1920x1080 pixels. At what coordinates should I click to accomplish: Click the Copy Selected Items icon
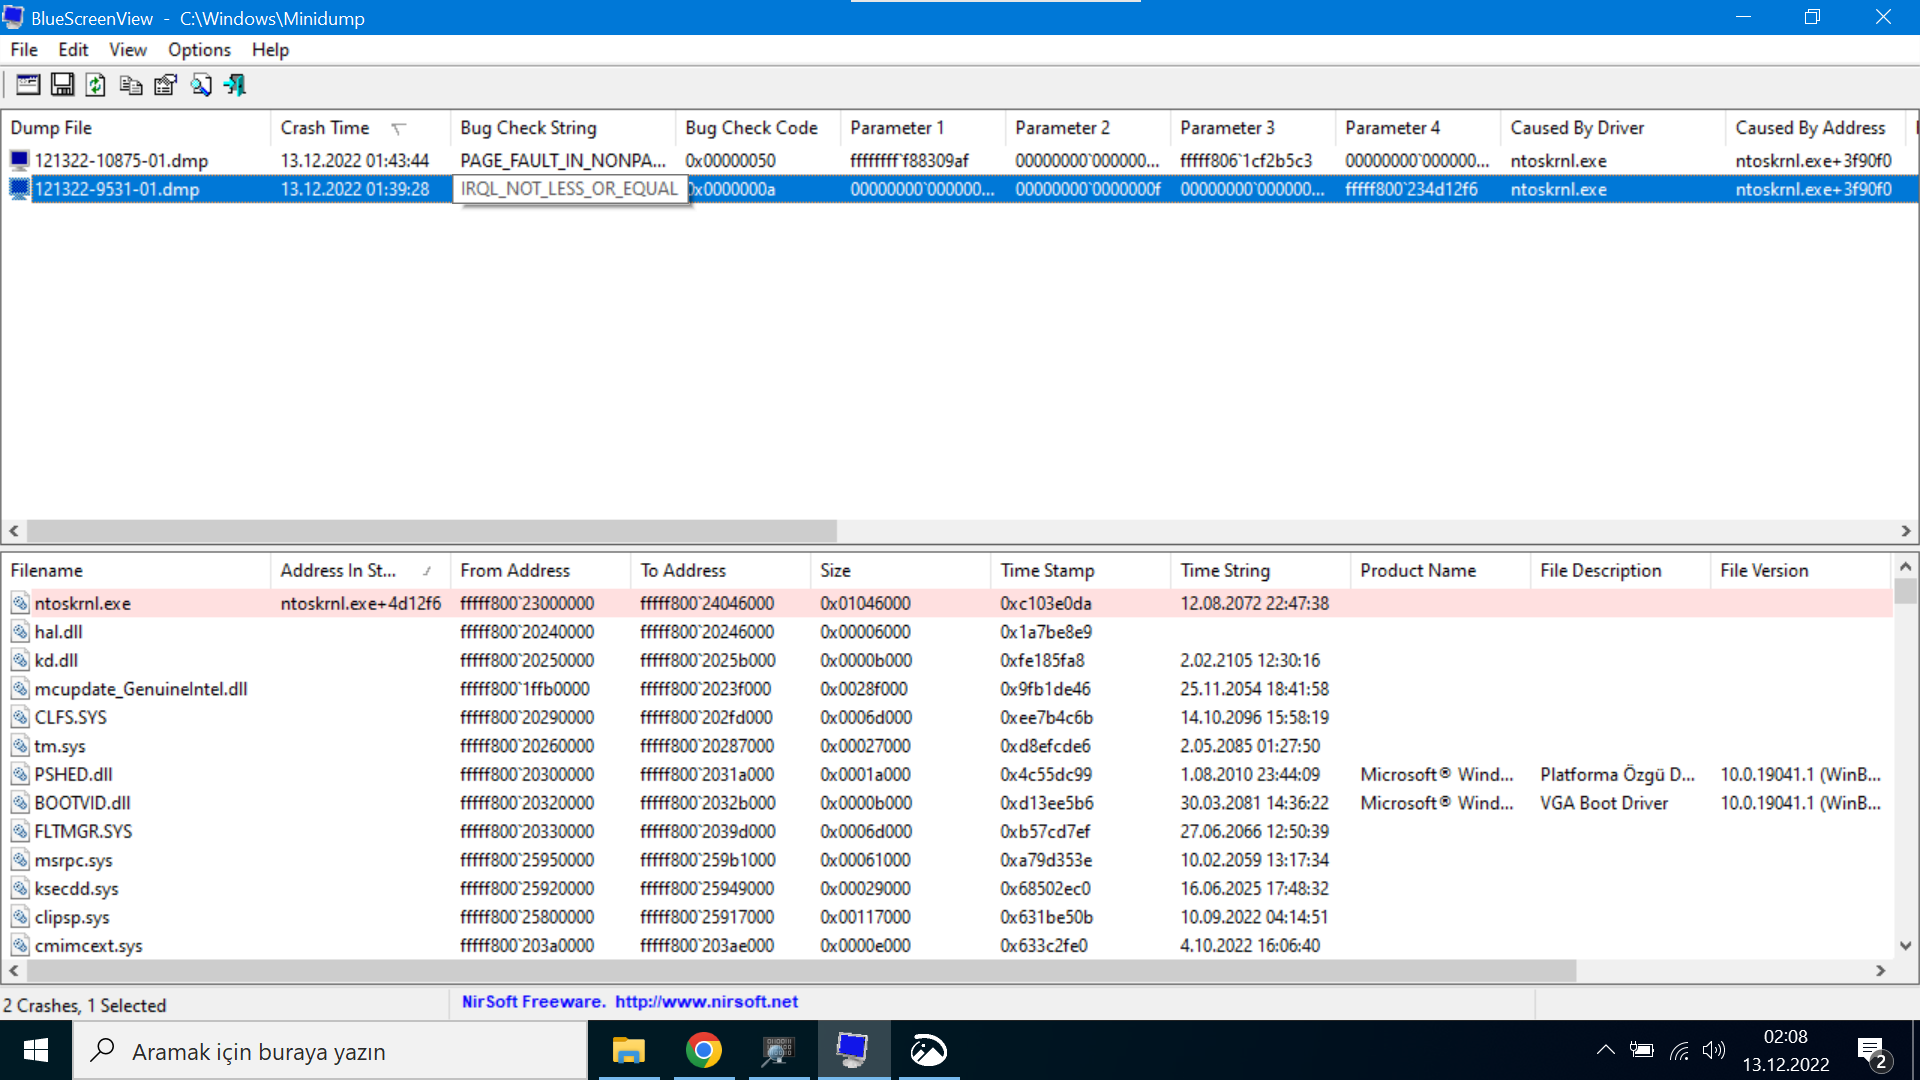[x=130, y=85]
